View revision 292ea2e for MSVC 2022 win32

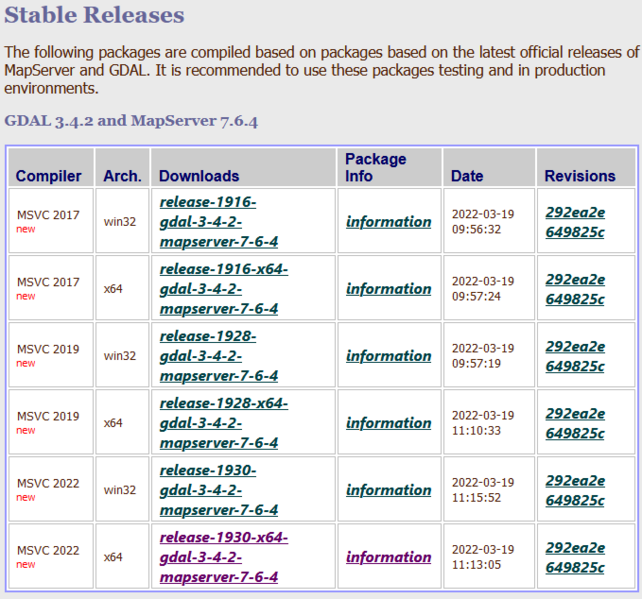575,480
